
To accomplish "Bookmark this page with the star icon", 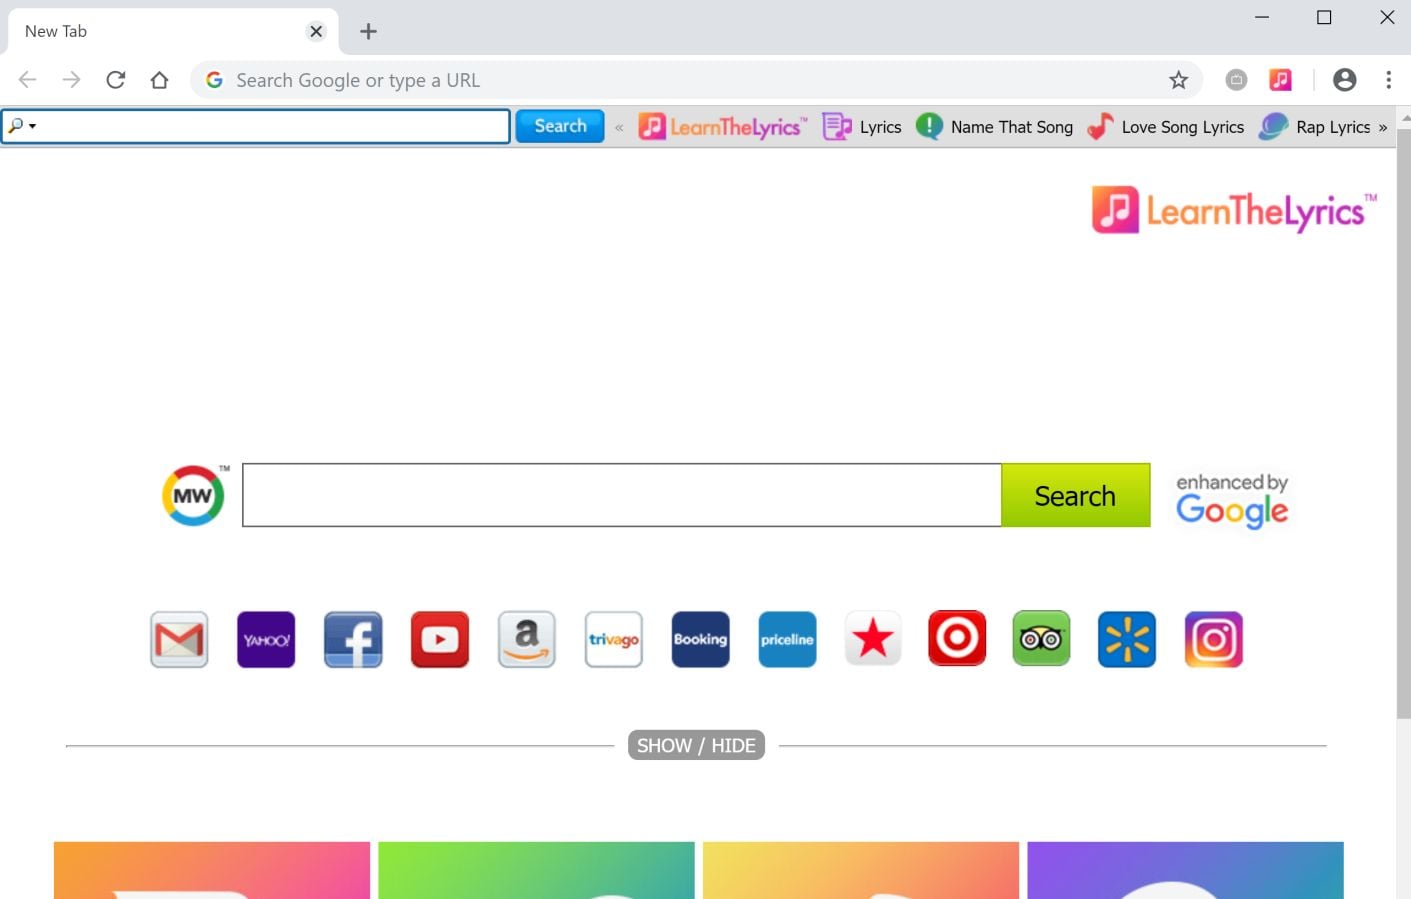I will coord(1179,80).
